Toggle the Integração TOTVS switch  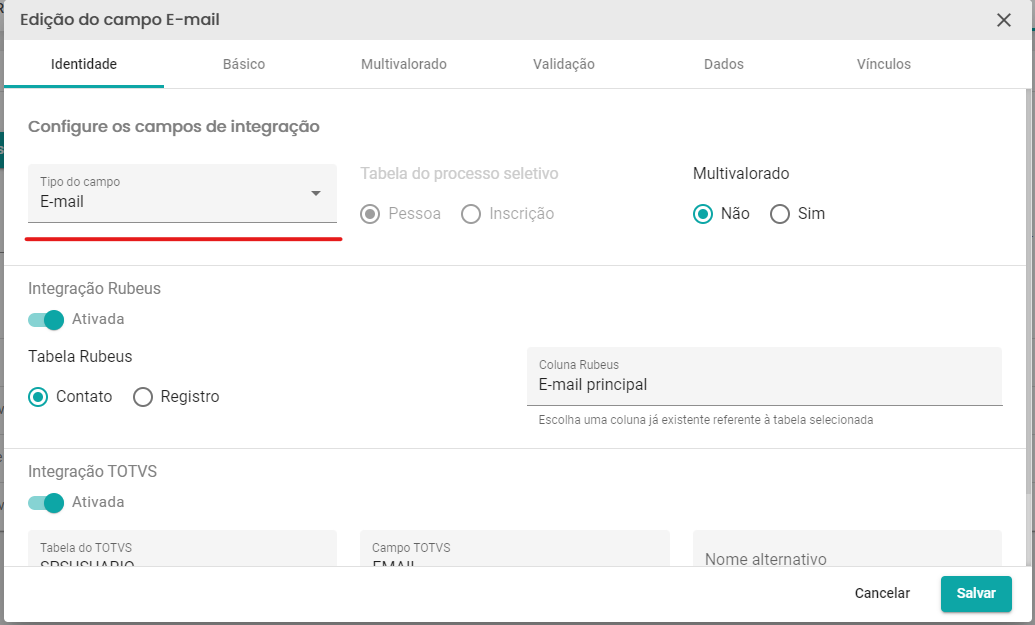[x=46, y=502]
